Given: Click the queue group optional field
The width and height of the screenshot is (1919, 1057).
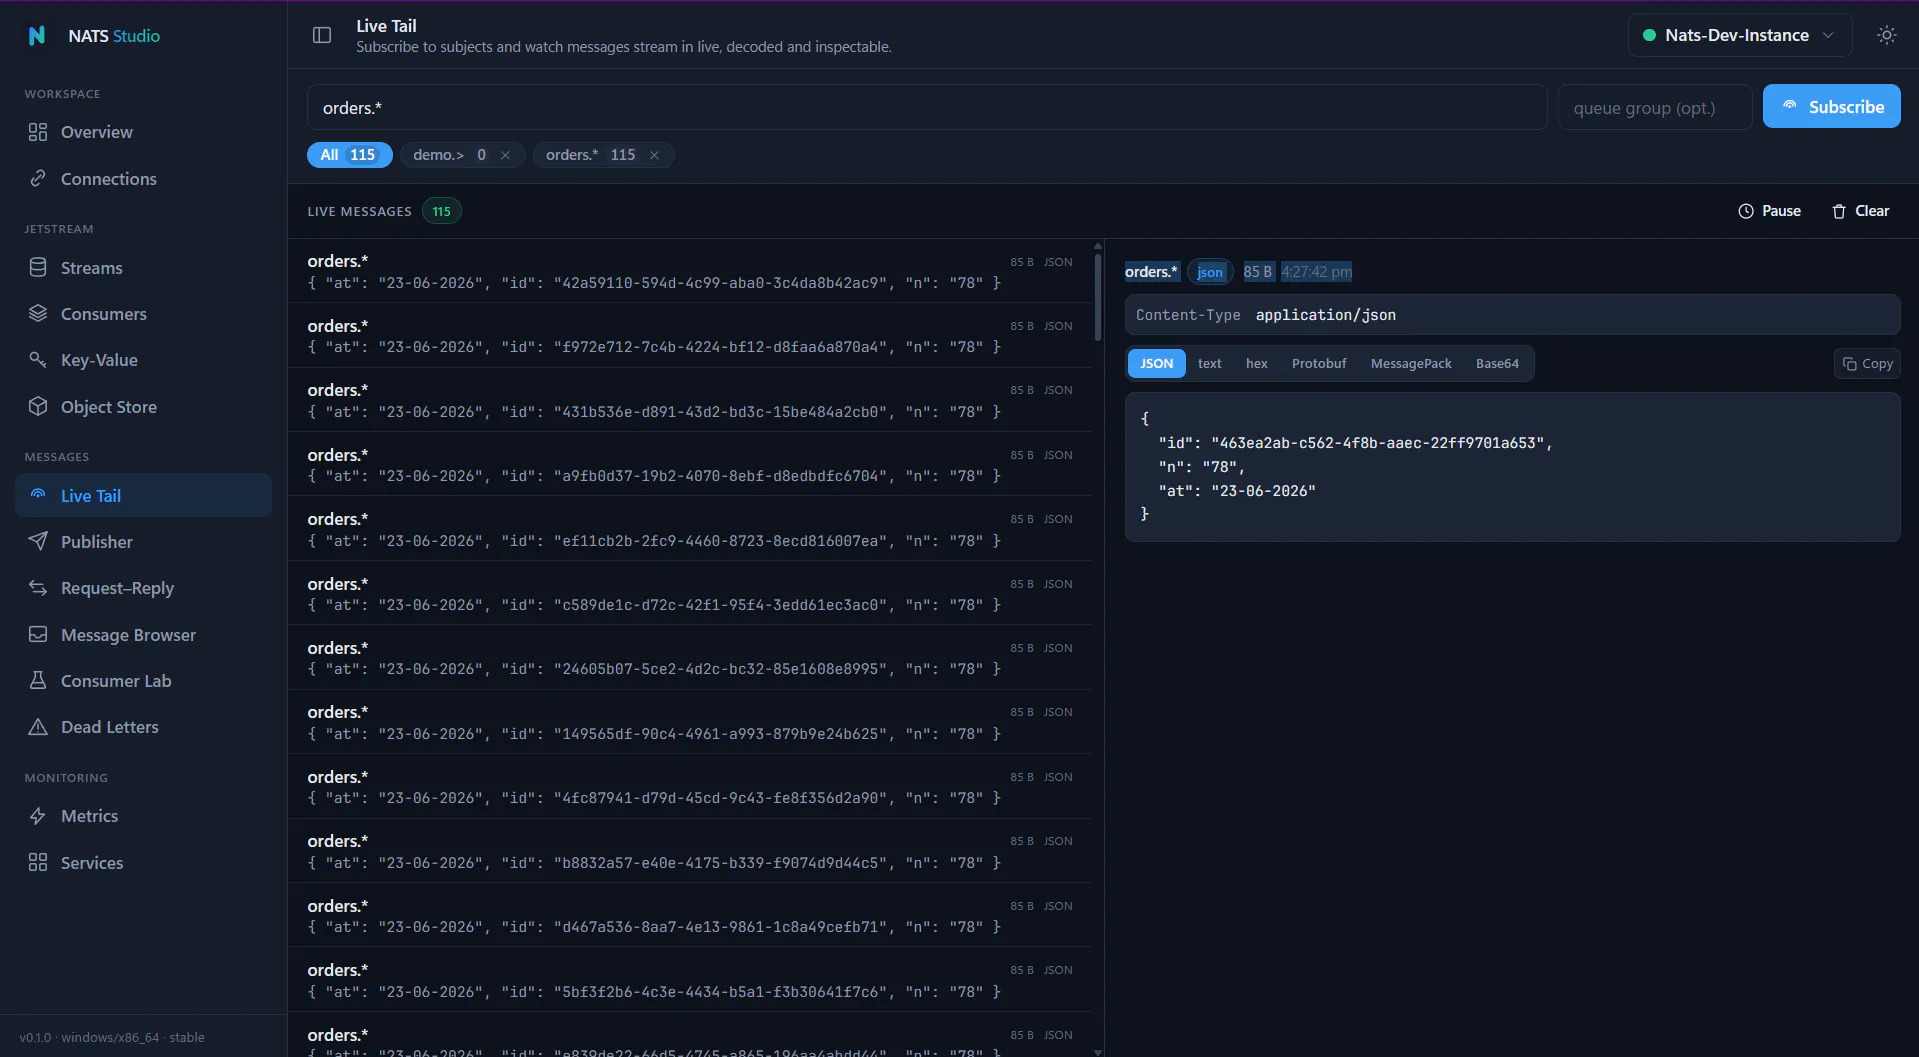Looking at the screenshot, I should coord(1655,108).
